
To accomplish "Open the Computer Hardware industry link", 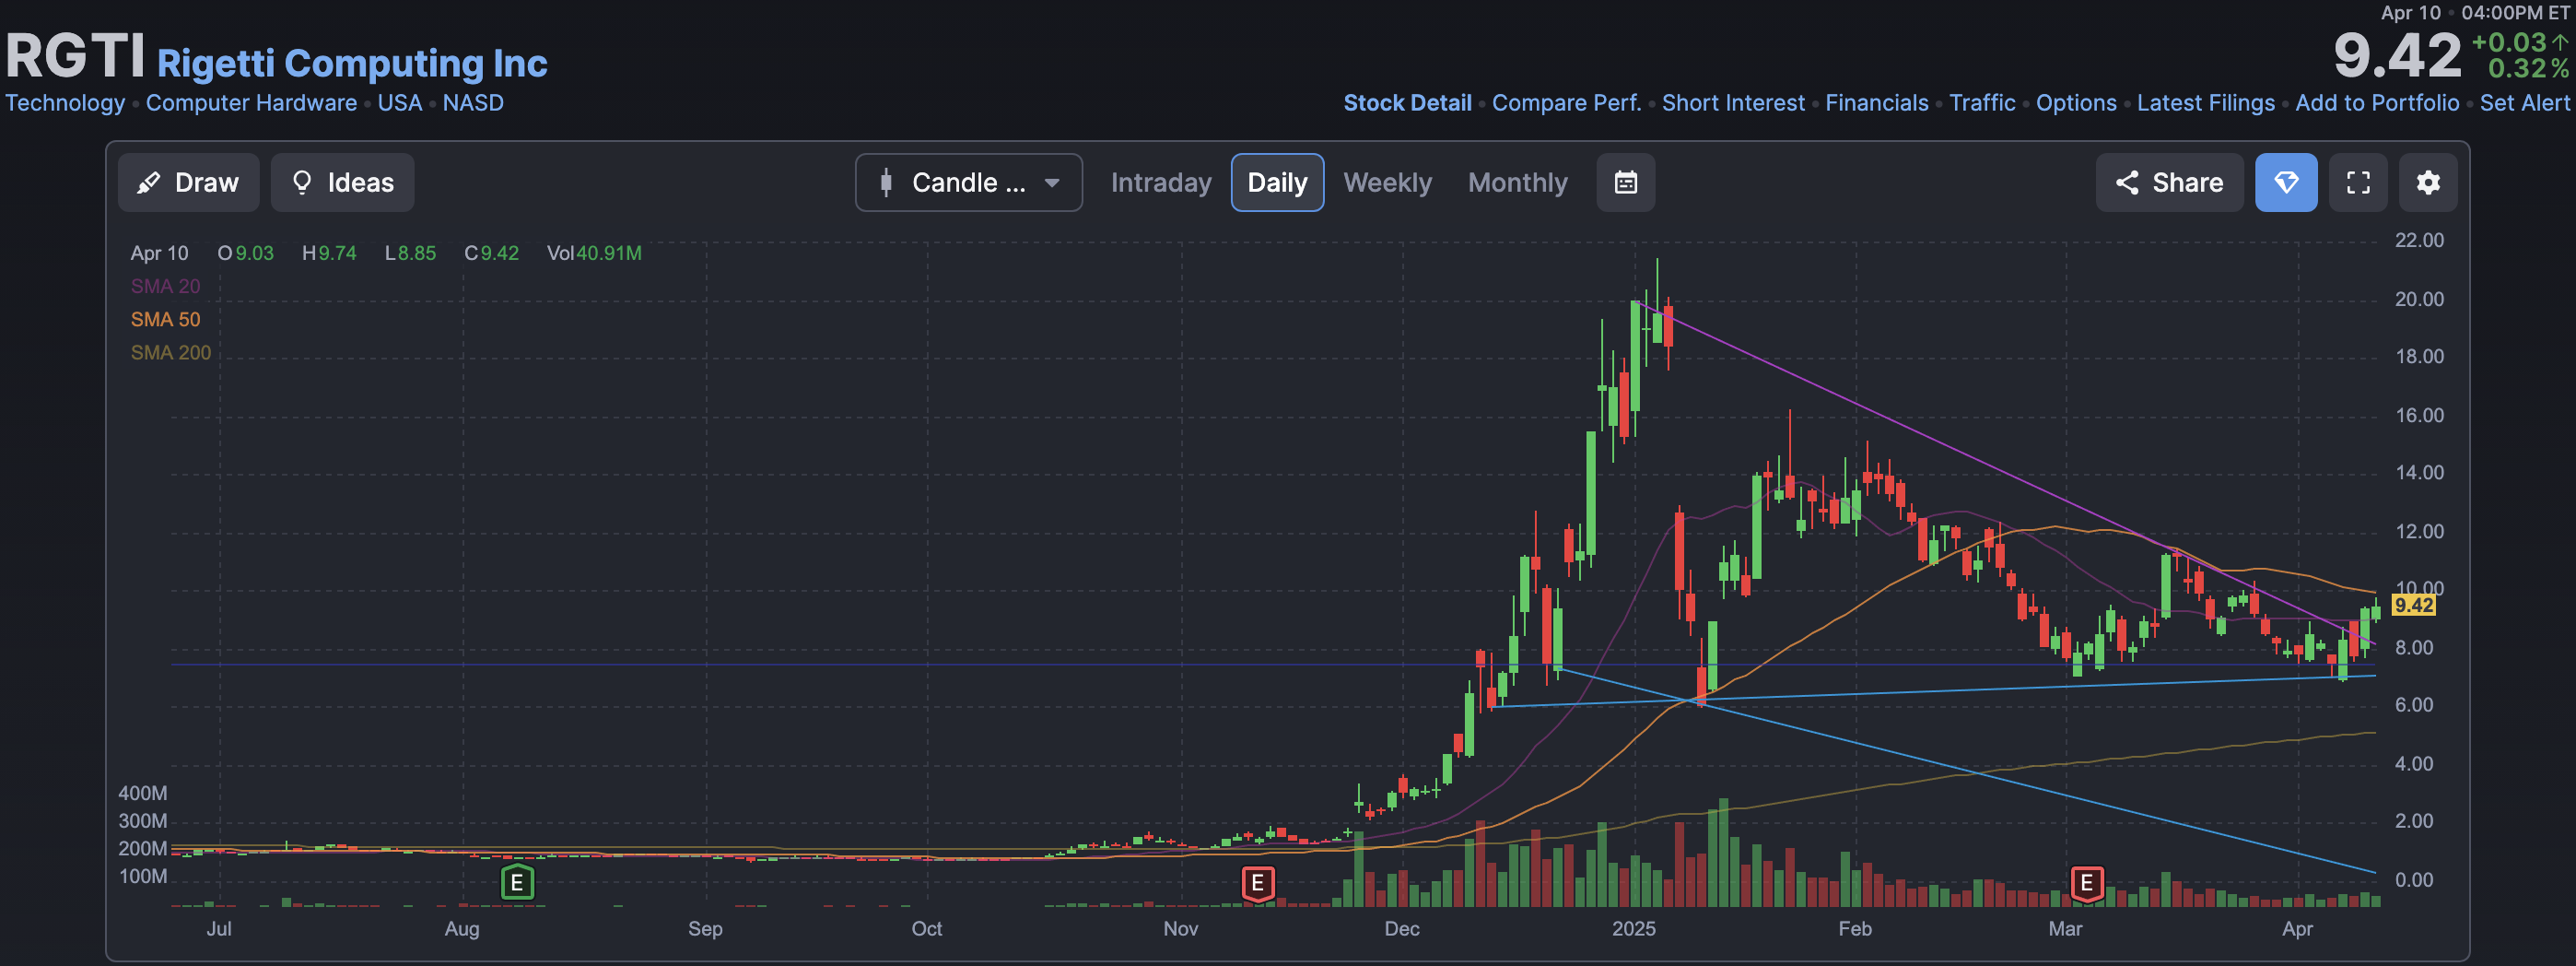I will (x=251, y=103).
